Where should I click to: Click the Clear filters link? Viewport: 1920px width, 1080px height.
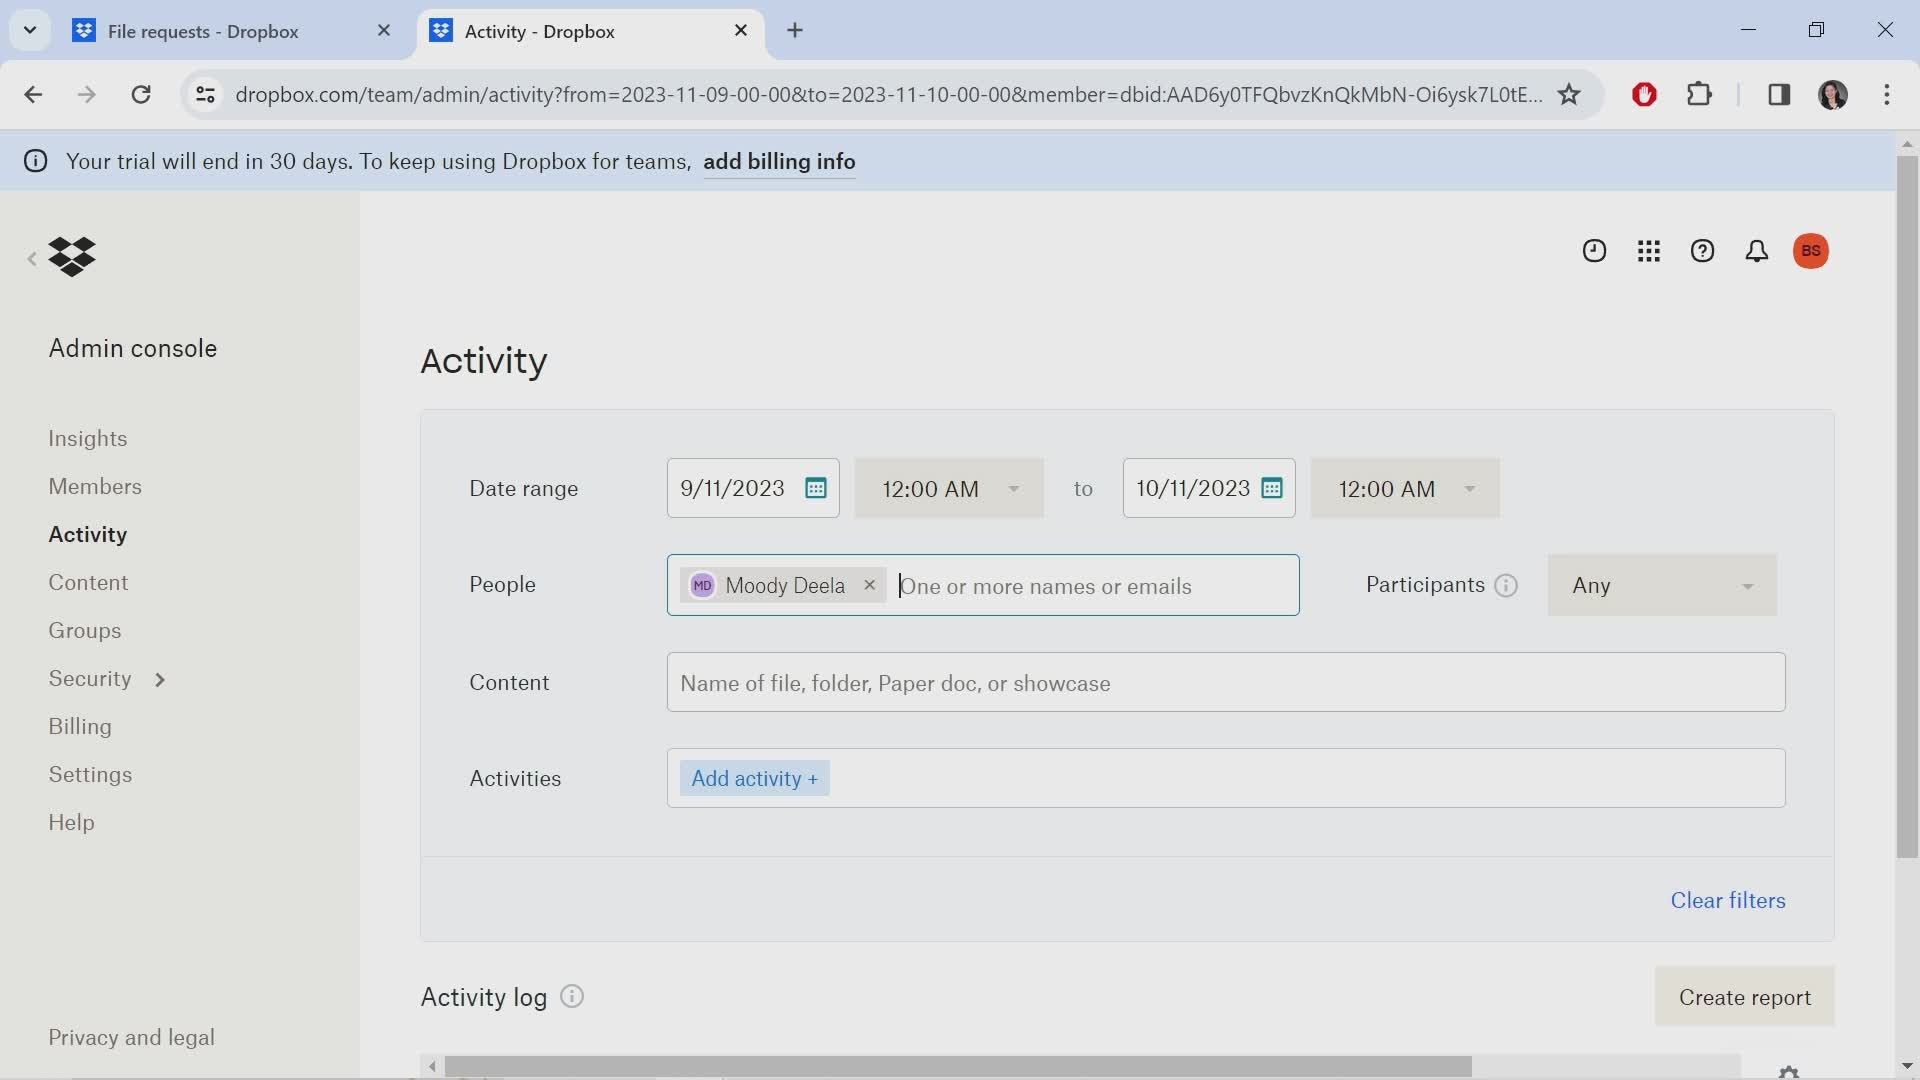[1727, 899]
